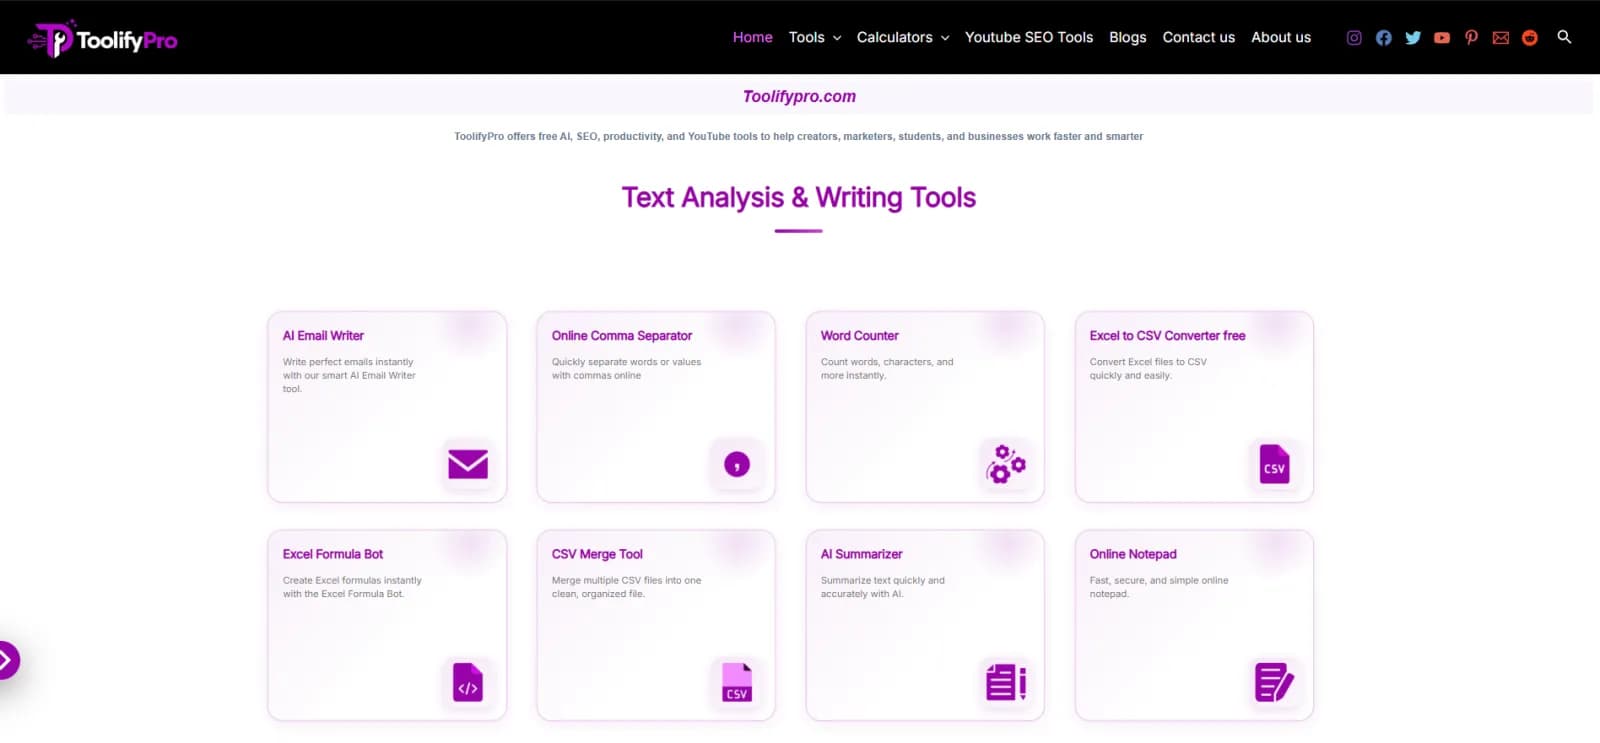Open the AI Email Writer link

tap(323, 336)
